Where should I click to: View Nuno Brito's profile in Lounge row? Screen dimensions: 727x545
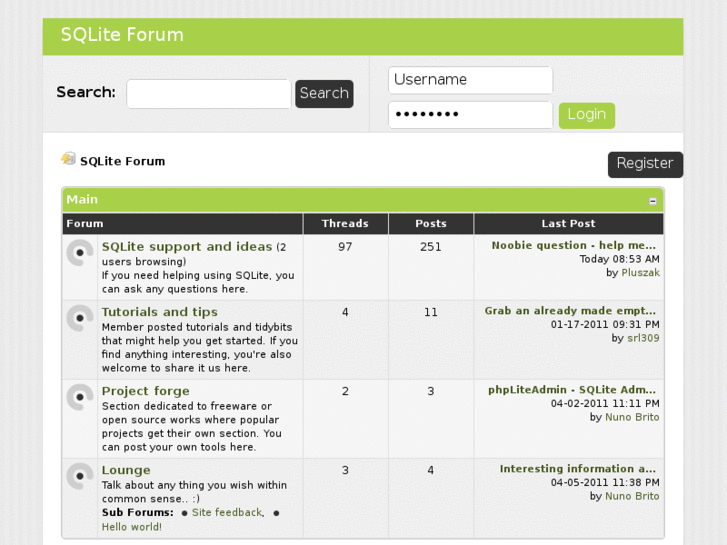(x=632, y=496)
